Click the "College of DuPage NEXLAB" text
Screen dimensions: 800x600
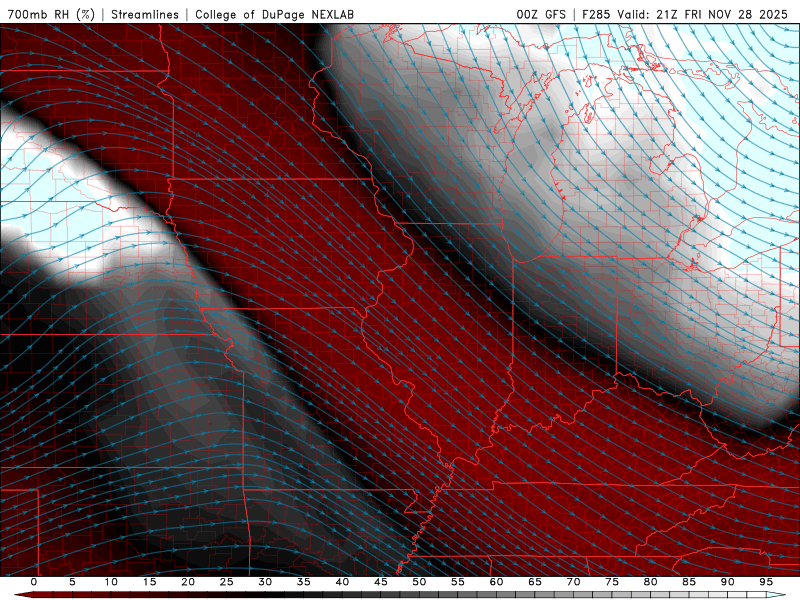click(274, 14)
